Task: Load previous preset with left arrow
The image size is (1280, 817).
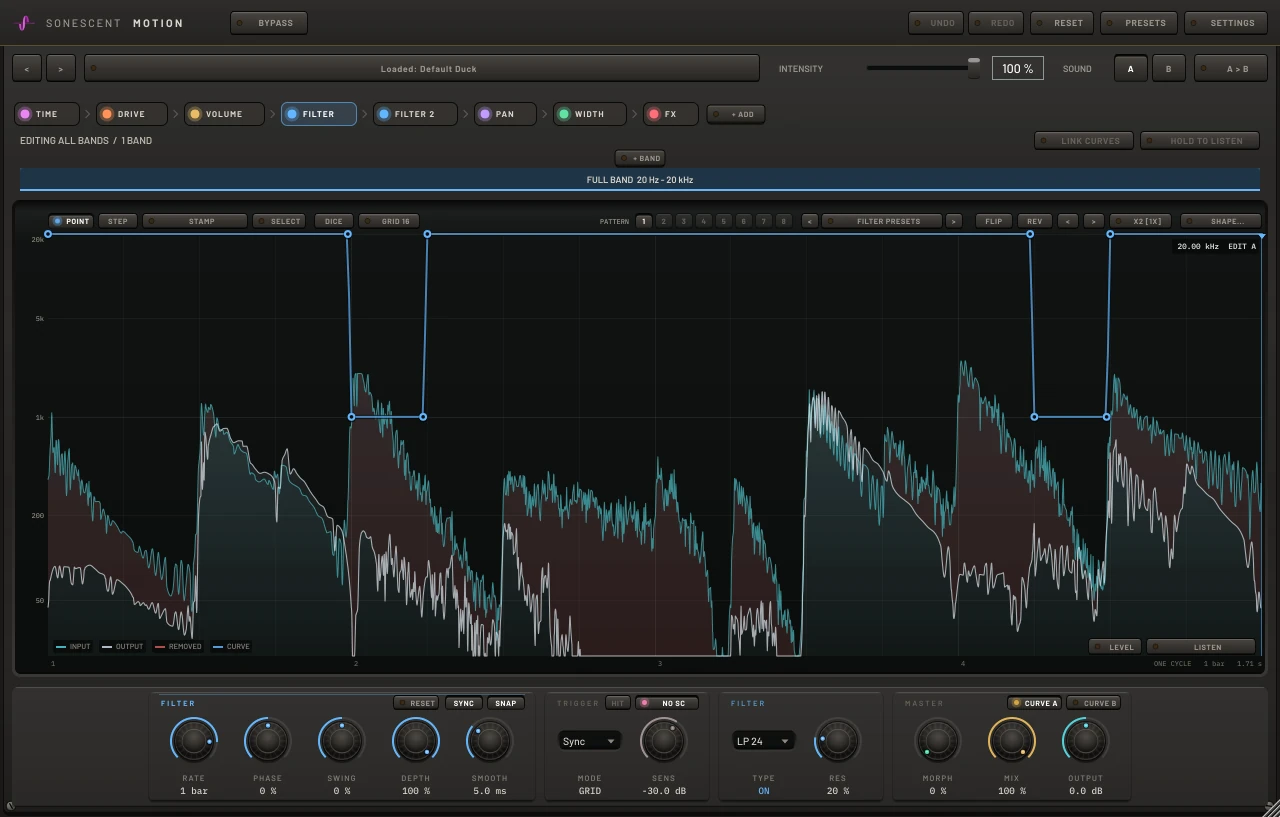Action: 27,68
